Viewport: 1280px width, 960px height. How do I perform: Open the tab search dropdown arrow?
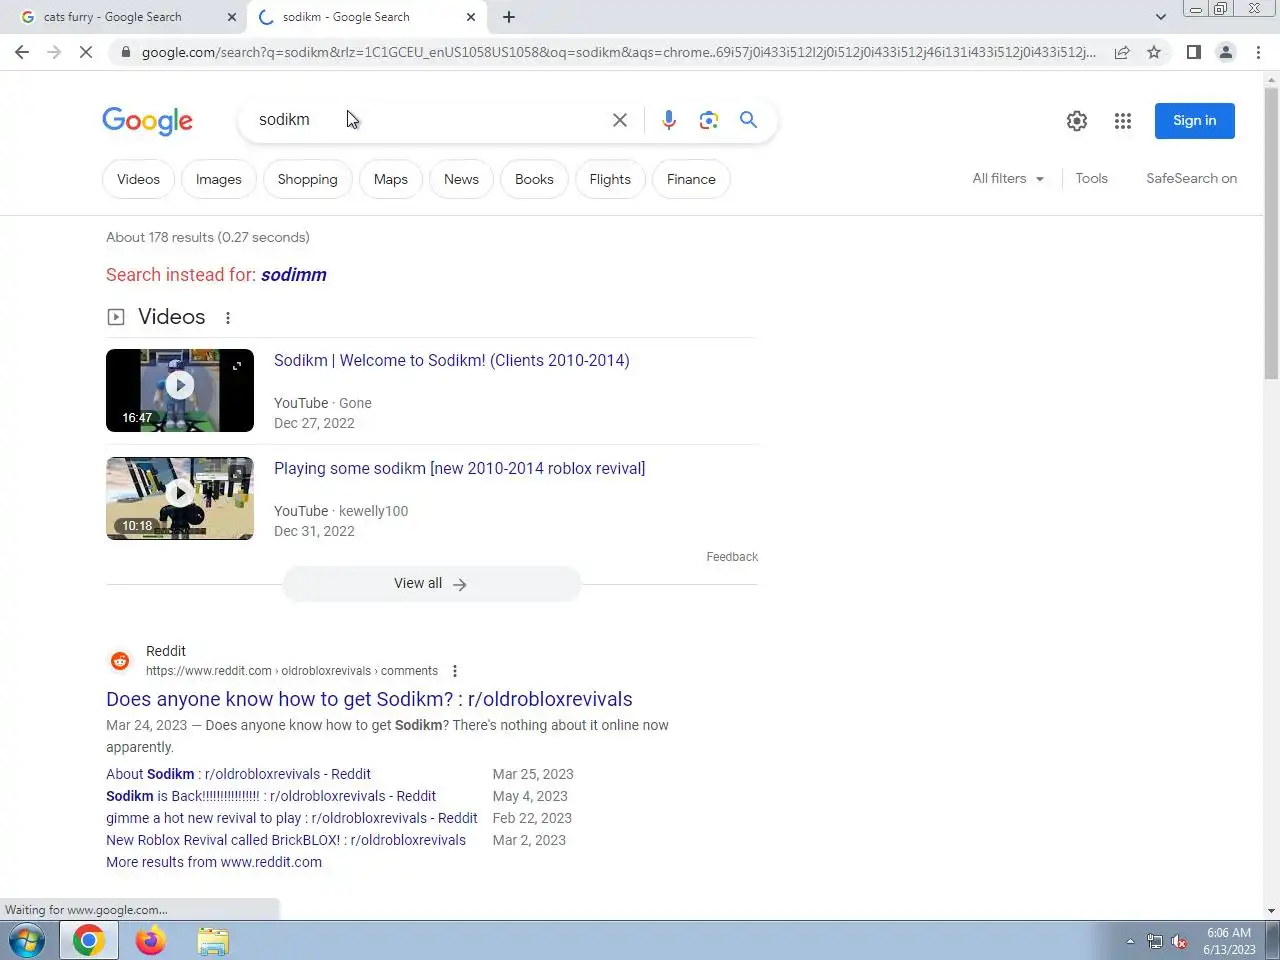tap(1160, 17)
